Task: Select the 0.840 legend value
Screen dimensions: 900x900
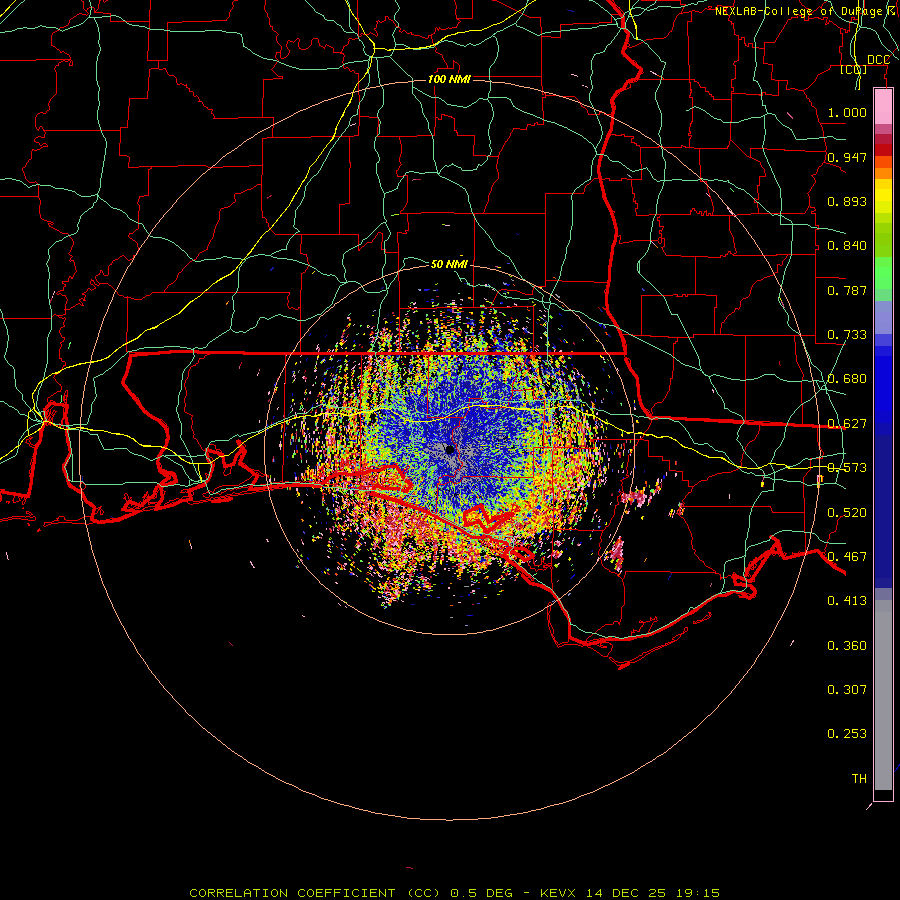Action: tap(847, 246)
